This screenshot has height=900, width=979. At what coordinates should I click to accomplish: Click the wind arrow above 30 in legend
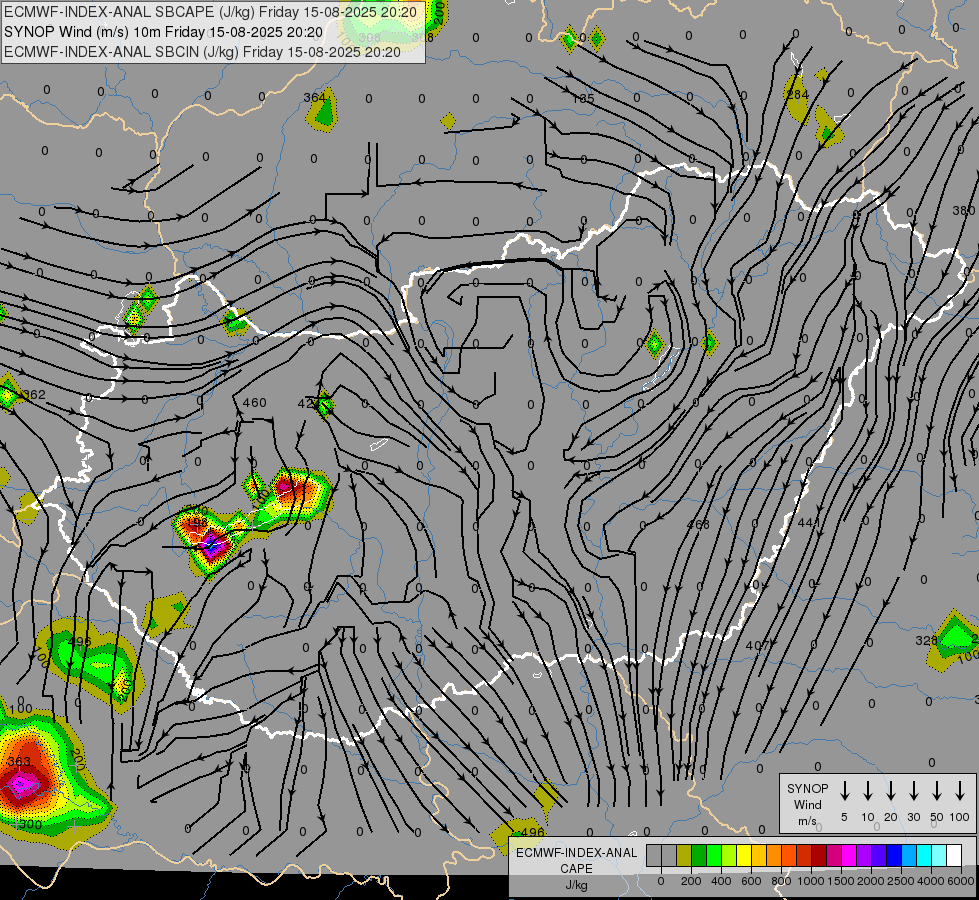coord(913,790)
